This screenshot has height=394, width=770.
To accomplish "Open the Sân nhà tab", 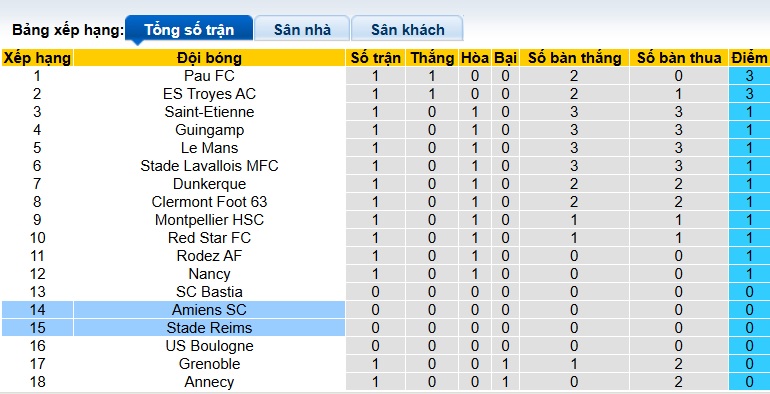I will pos(302,28).
